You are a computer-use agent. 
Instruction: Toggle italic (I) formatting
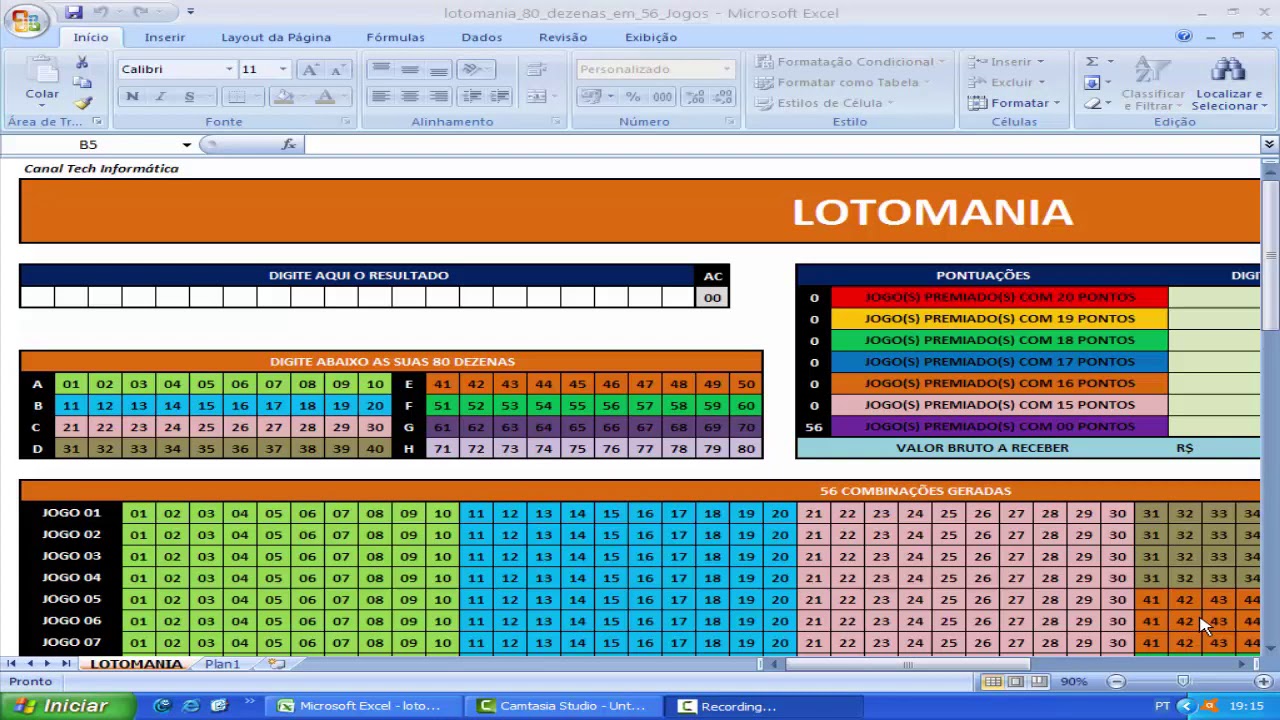tap(160, 97)
